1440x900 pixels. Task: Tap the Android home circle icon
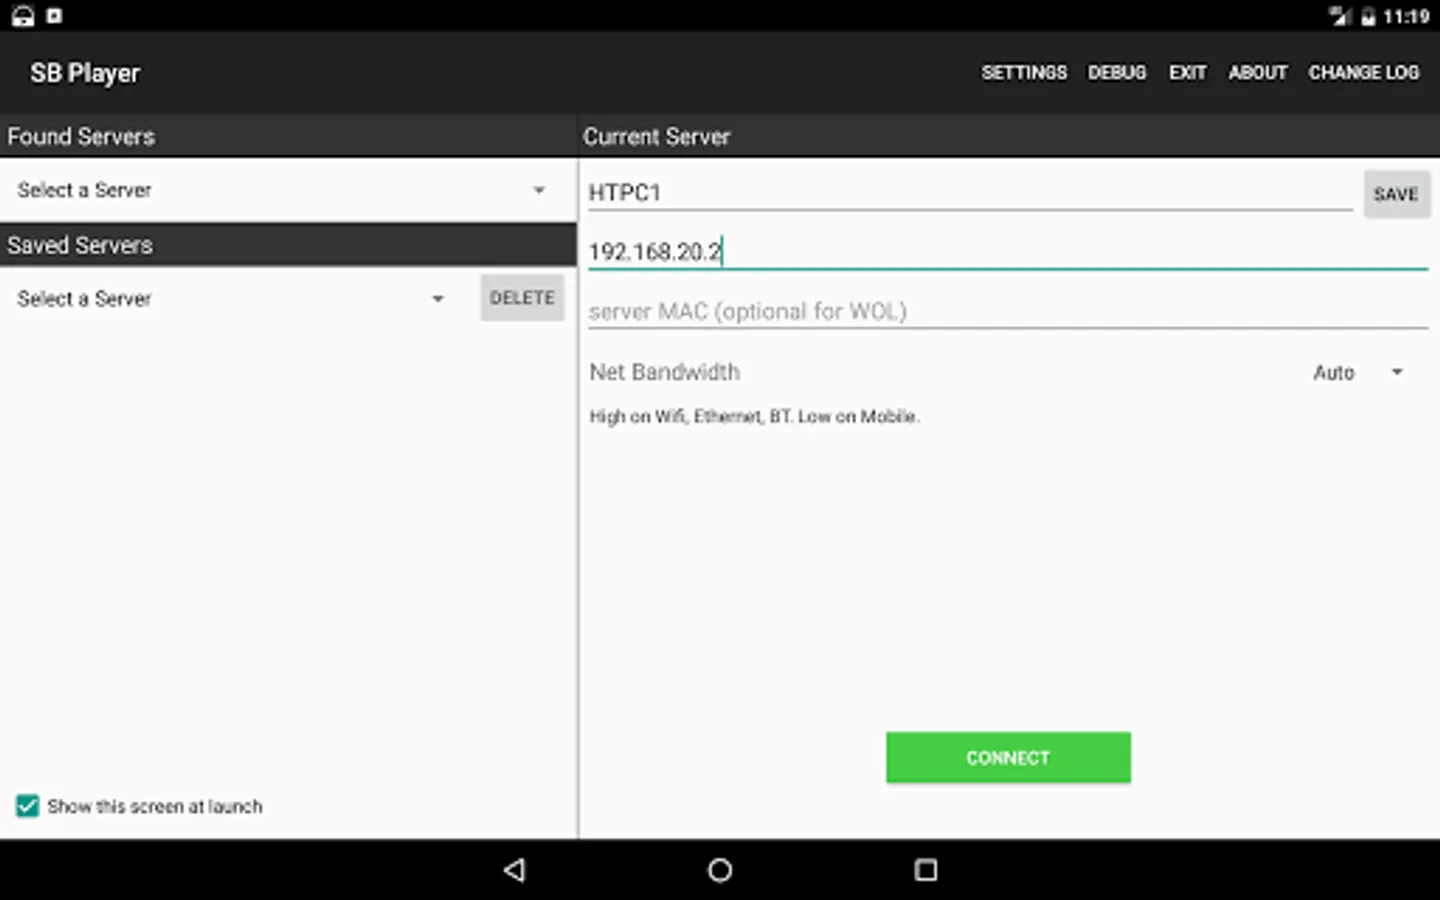tap(720, 870)
